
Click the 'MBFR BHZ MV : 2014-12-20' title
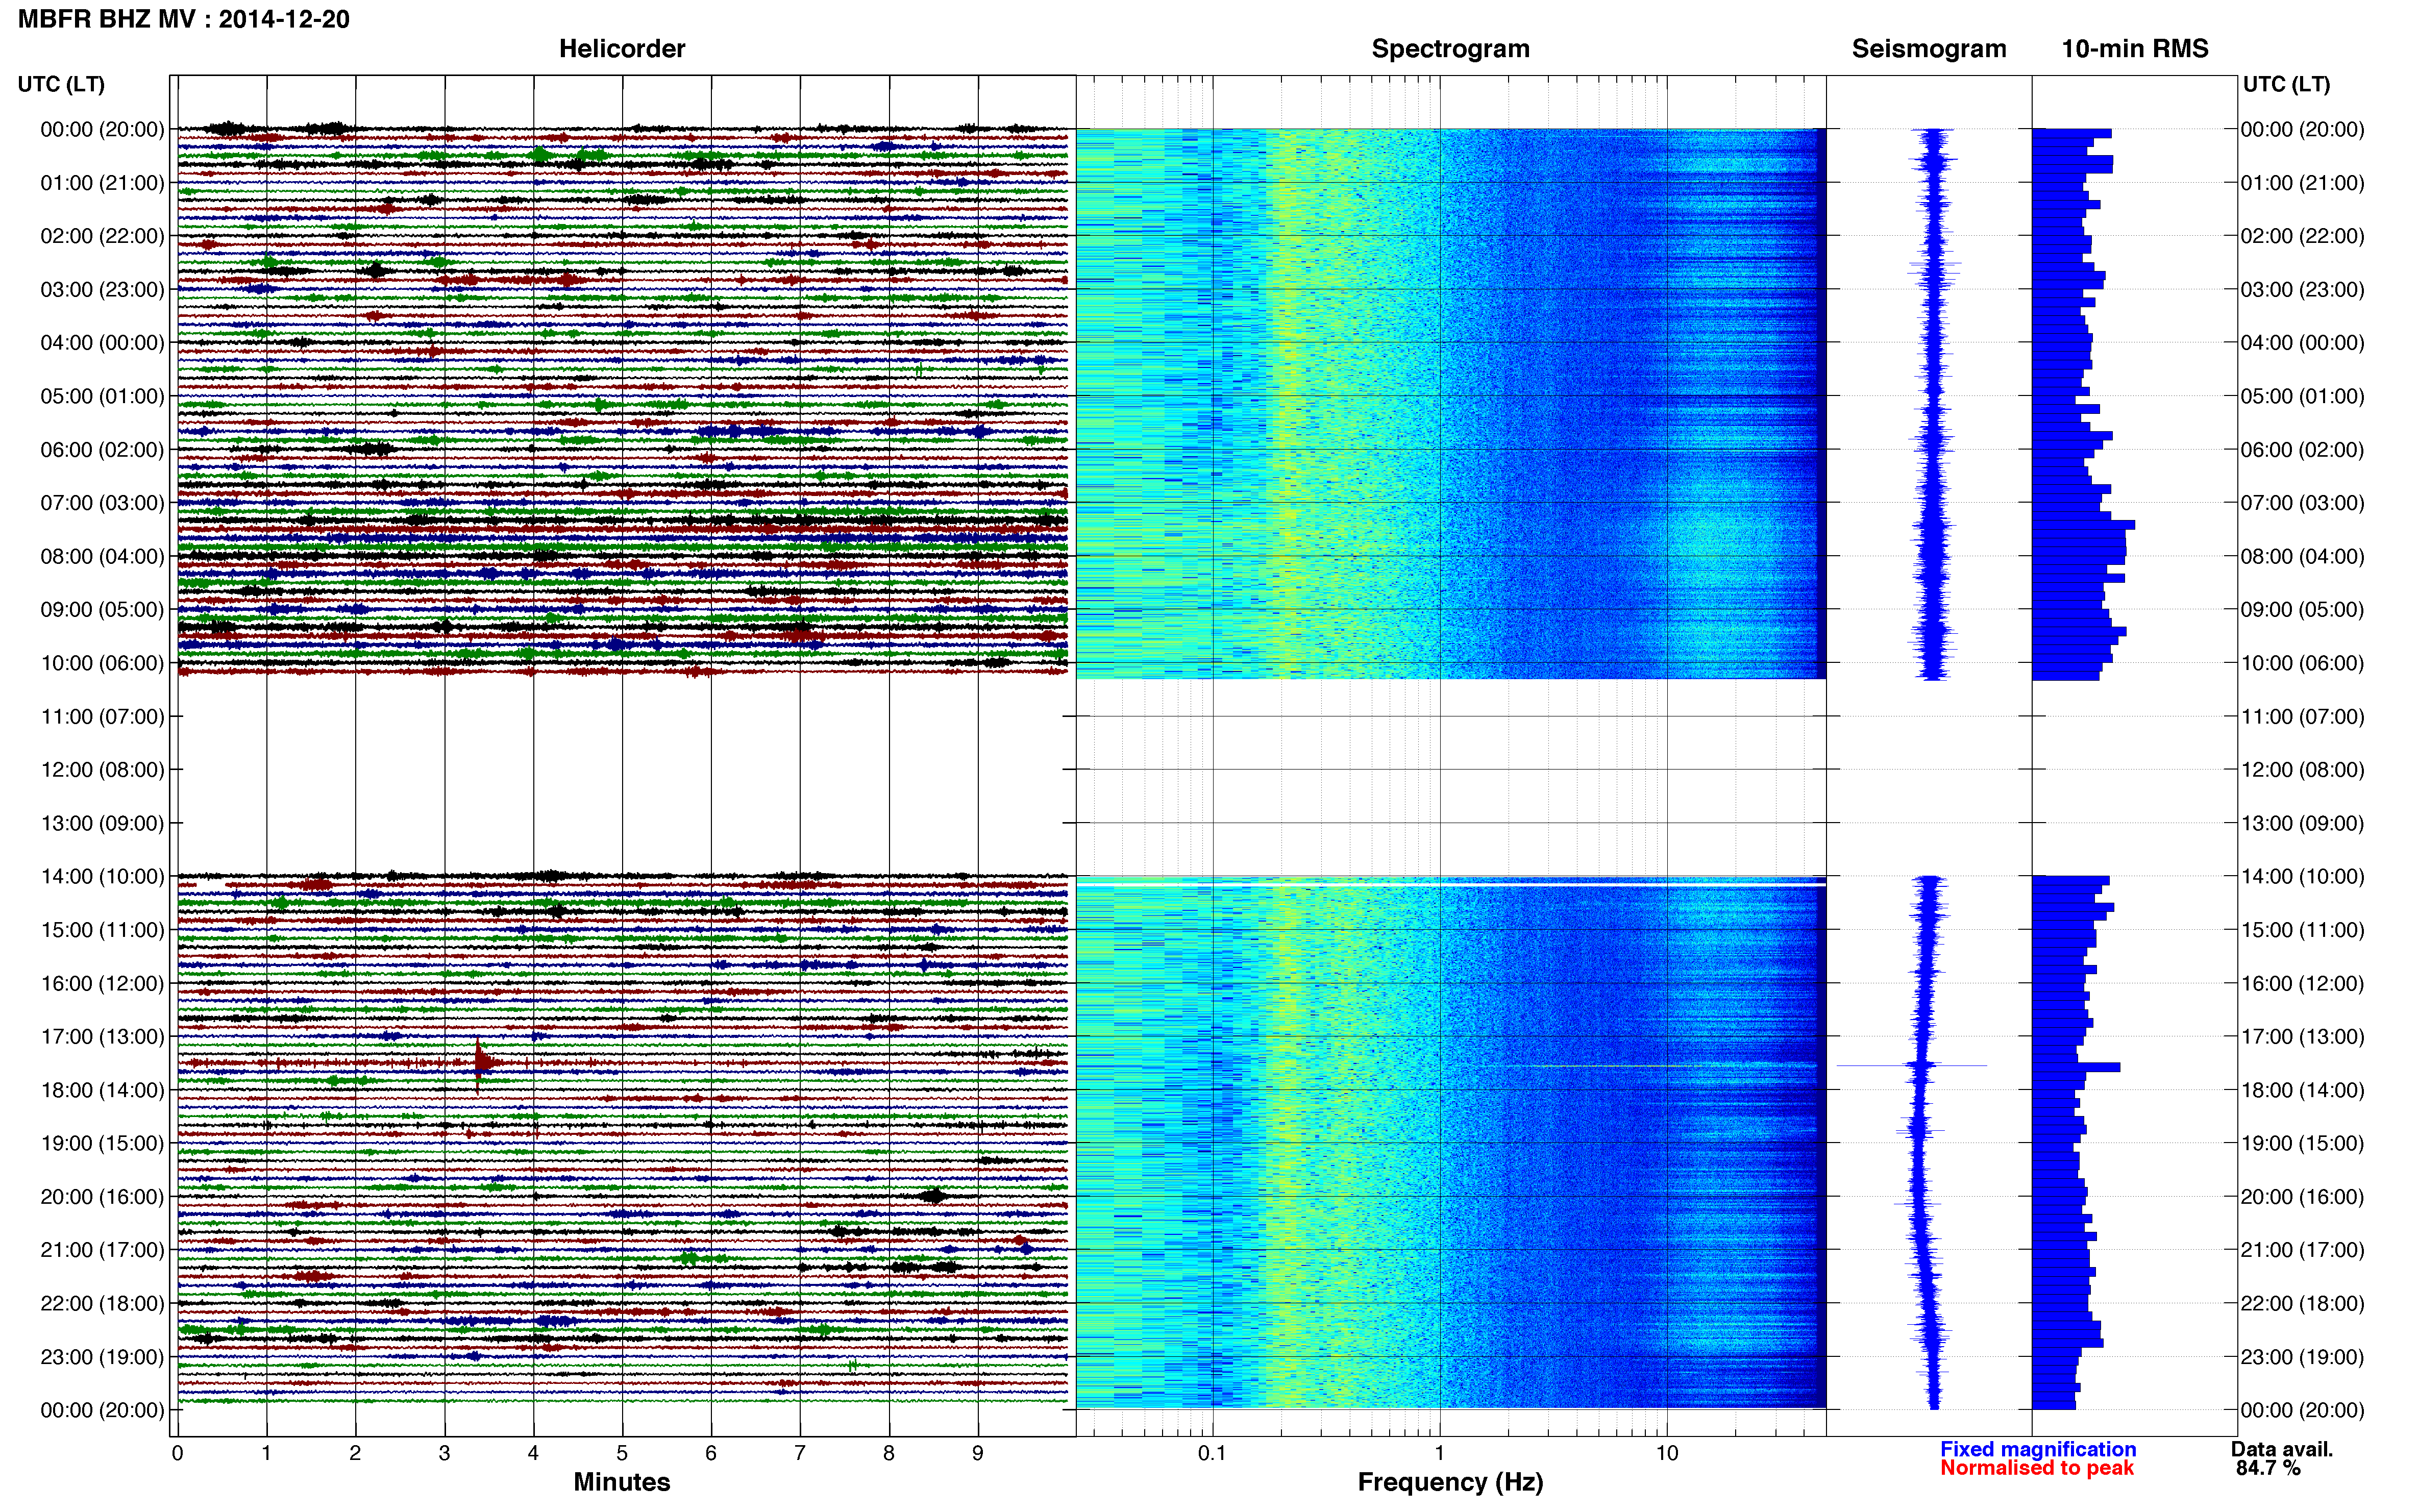pyautogui.click(x=184, y=19)
